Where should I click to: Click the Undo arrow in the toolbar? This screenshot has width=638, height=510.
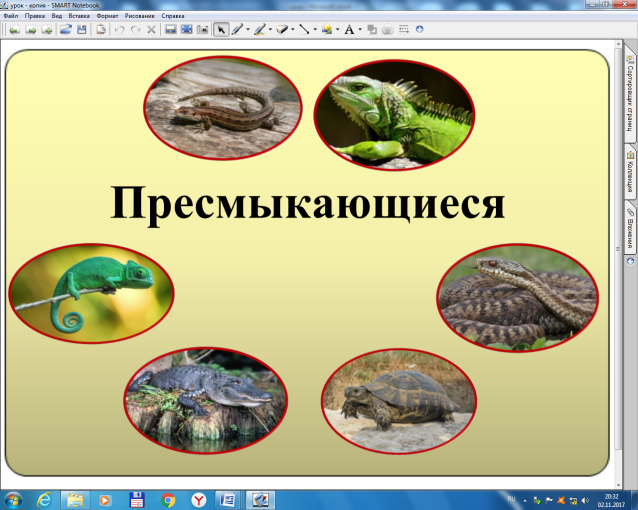(119, 30)
